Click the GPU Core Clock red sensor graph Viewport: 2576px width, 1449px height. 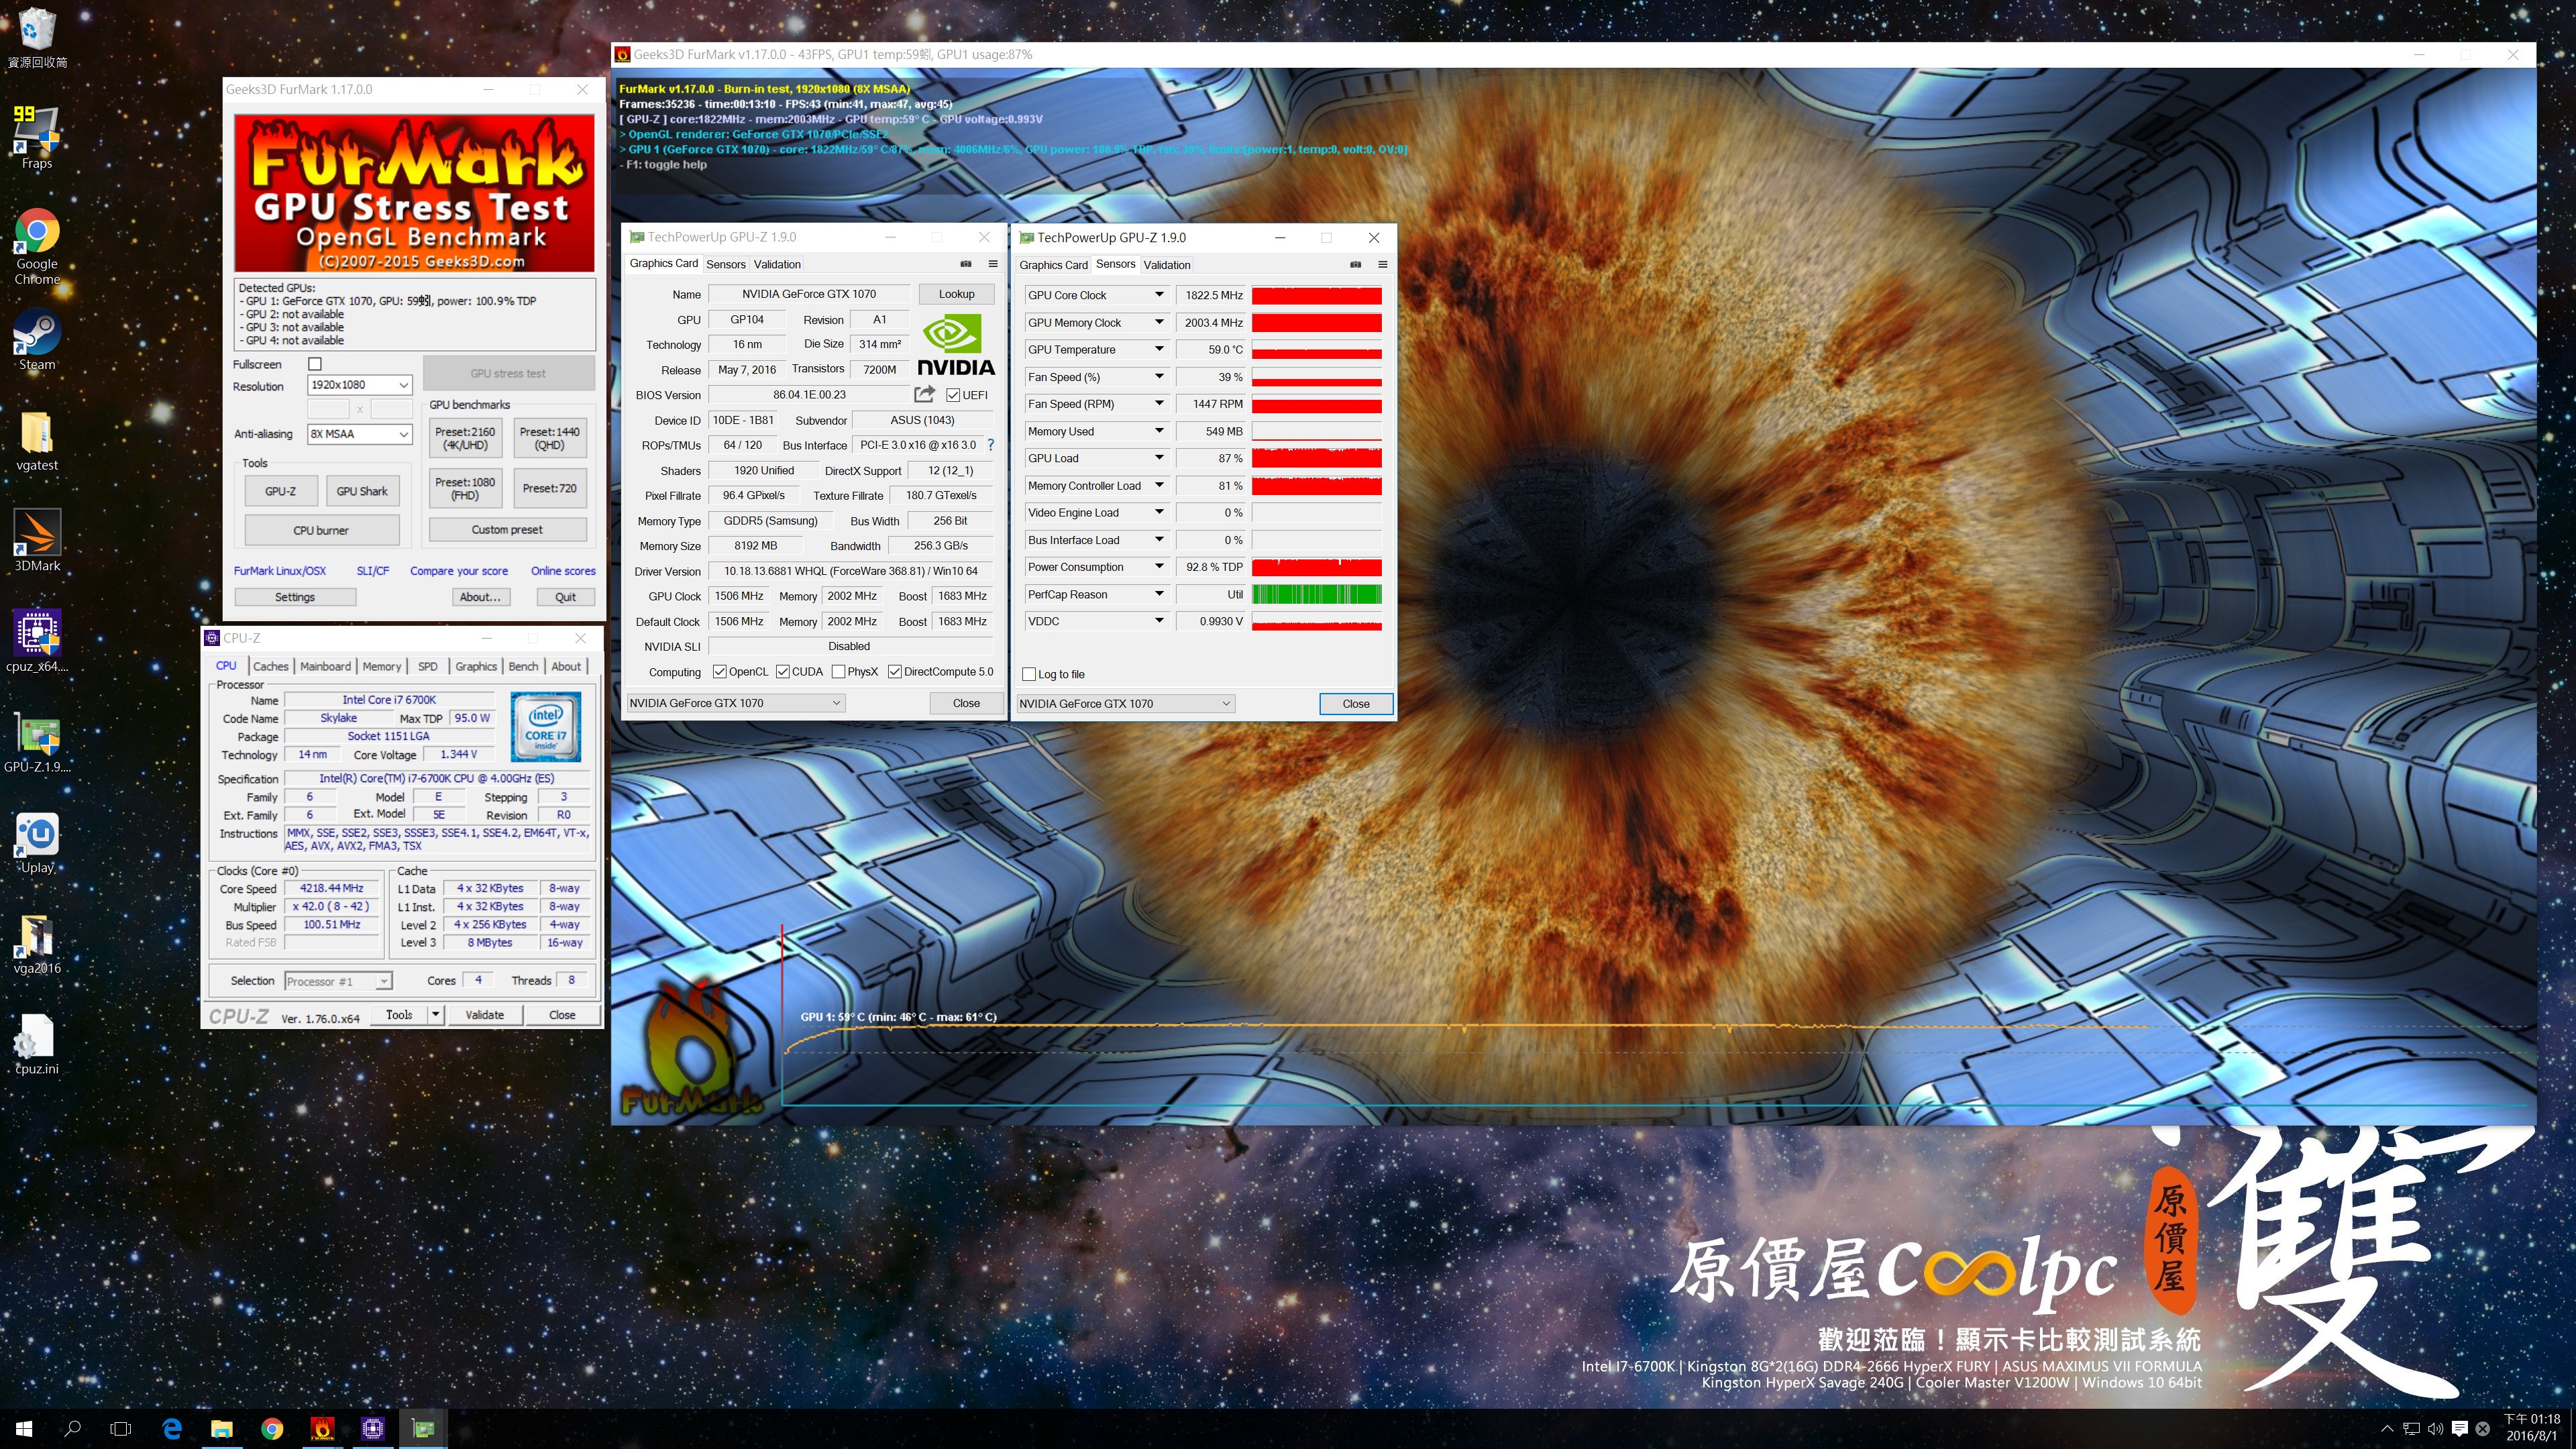1316,295
